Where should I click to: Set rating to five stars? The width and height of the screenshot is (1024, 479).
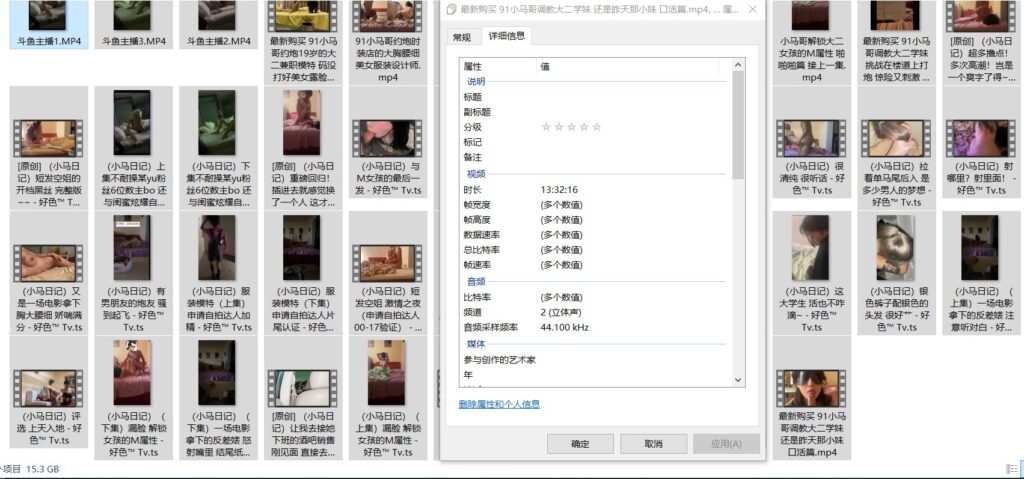pos(597,127)
